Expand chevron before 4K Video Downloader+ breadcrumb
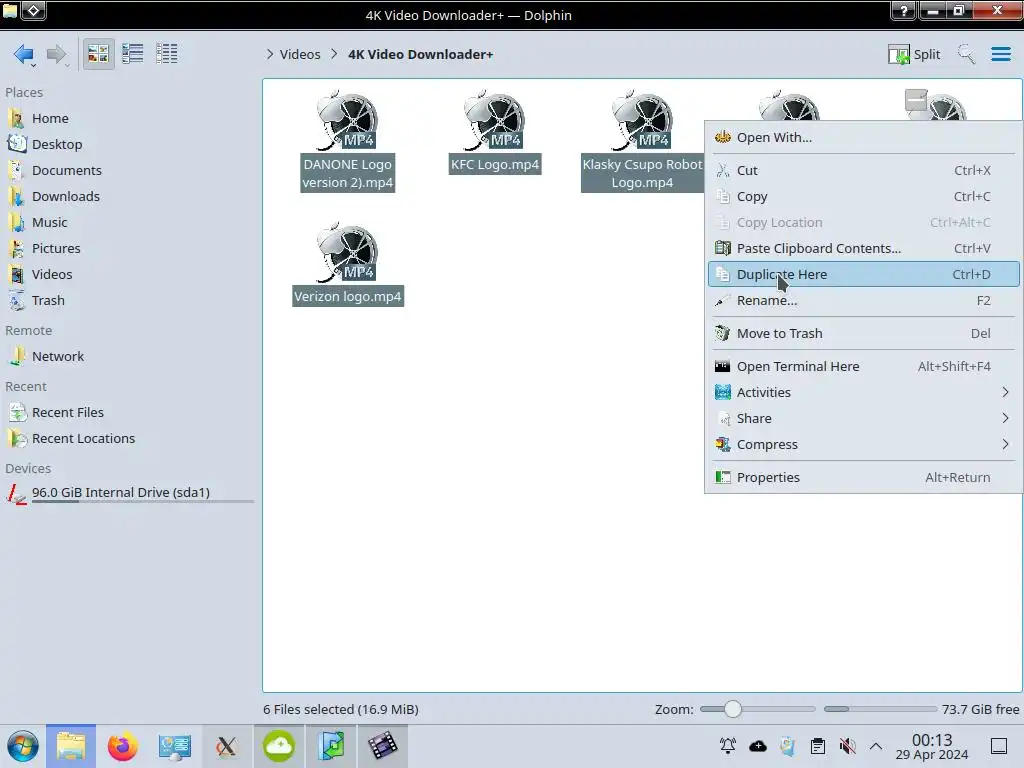Screen dimensions: 1024x768 334,54
